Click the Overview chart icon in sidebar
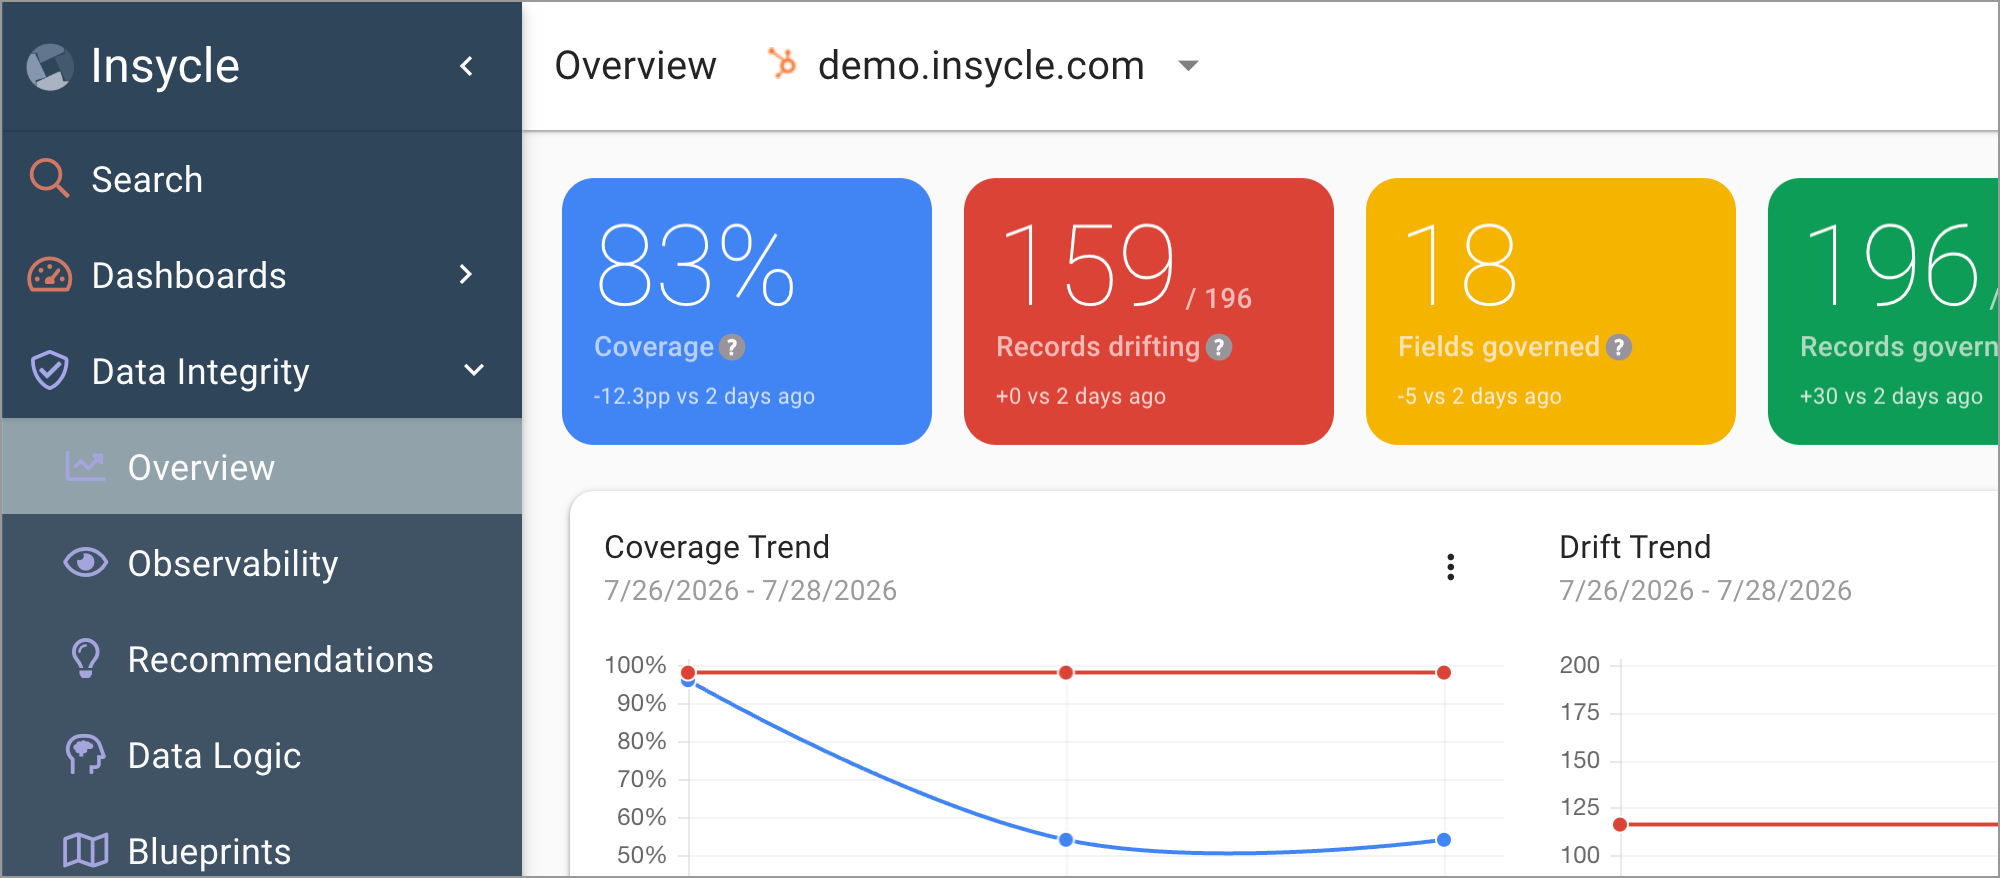The width and height of the screenshot is (2000, 878). click(x=85, y=466)
